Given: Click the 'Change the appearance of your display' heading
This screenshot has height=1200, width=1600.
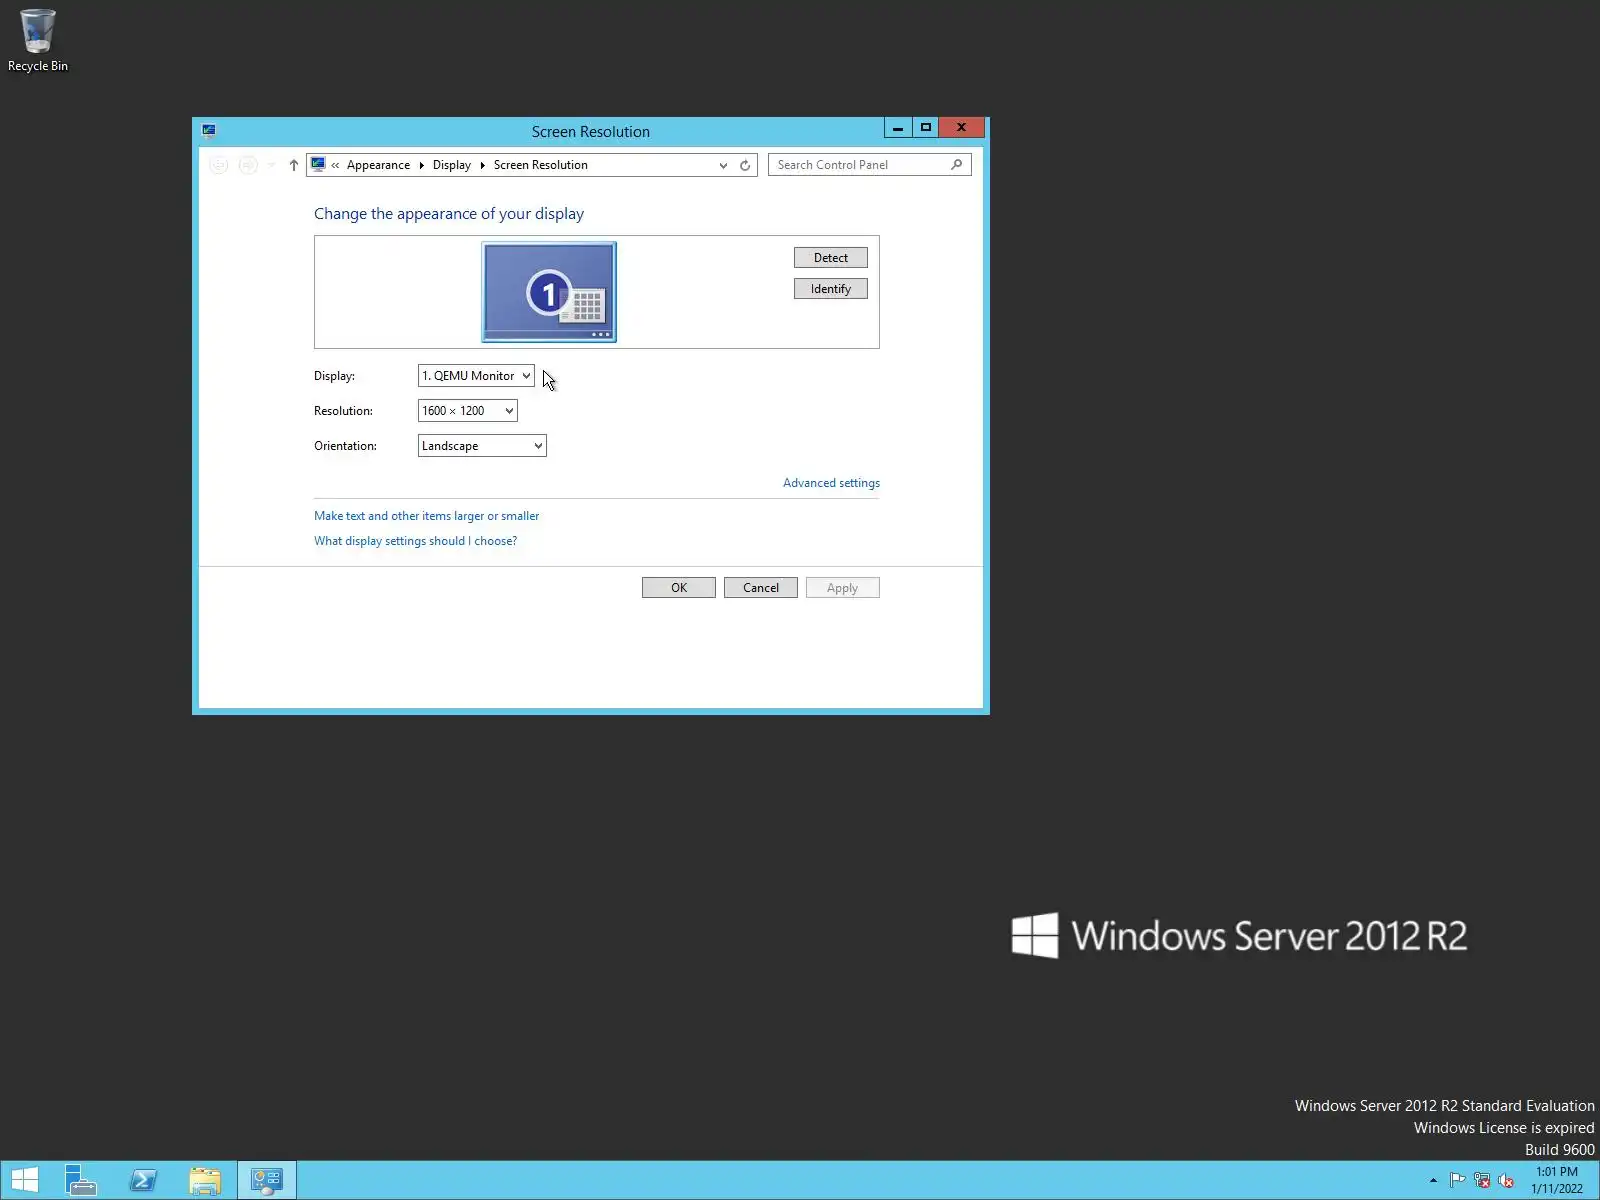Looking at the screenshot, I should (449, 214).
